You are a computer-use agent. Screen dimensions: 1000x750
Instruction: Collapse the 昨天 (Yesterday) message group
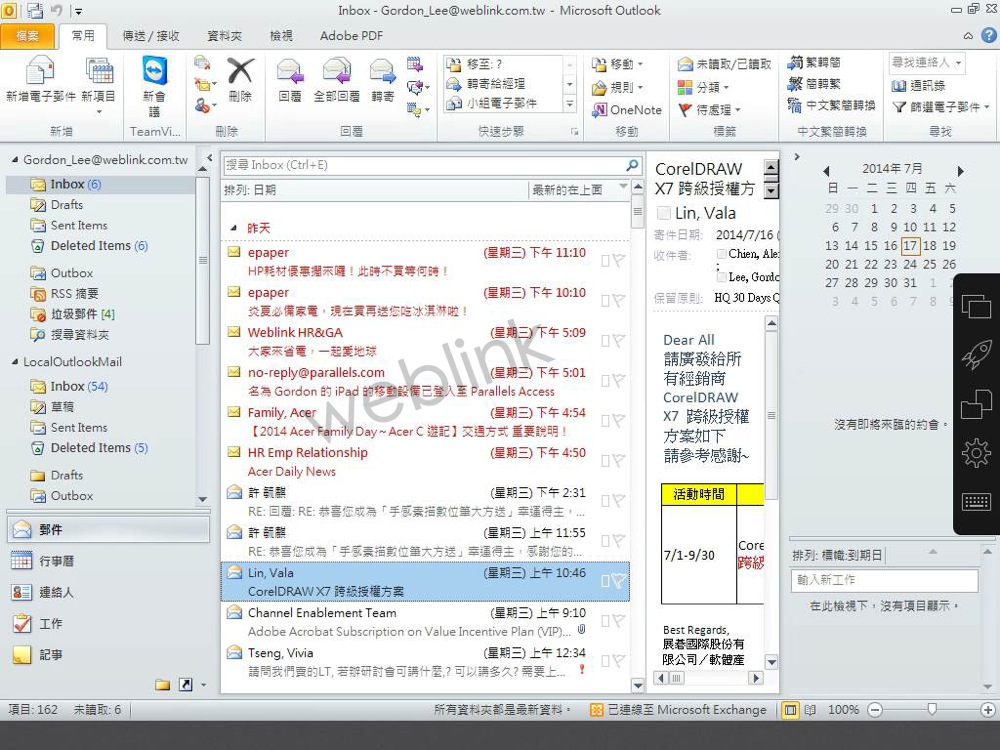point(233,228)
